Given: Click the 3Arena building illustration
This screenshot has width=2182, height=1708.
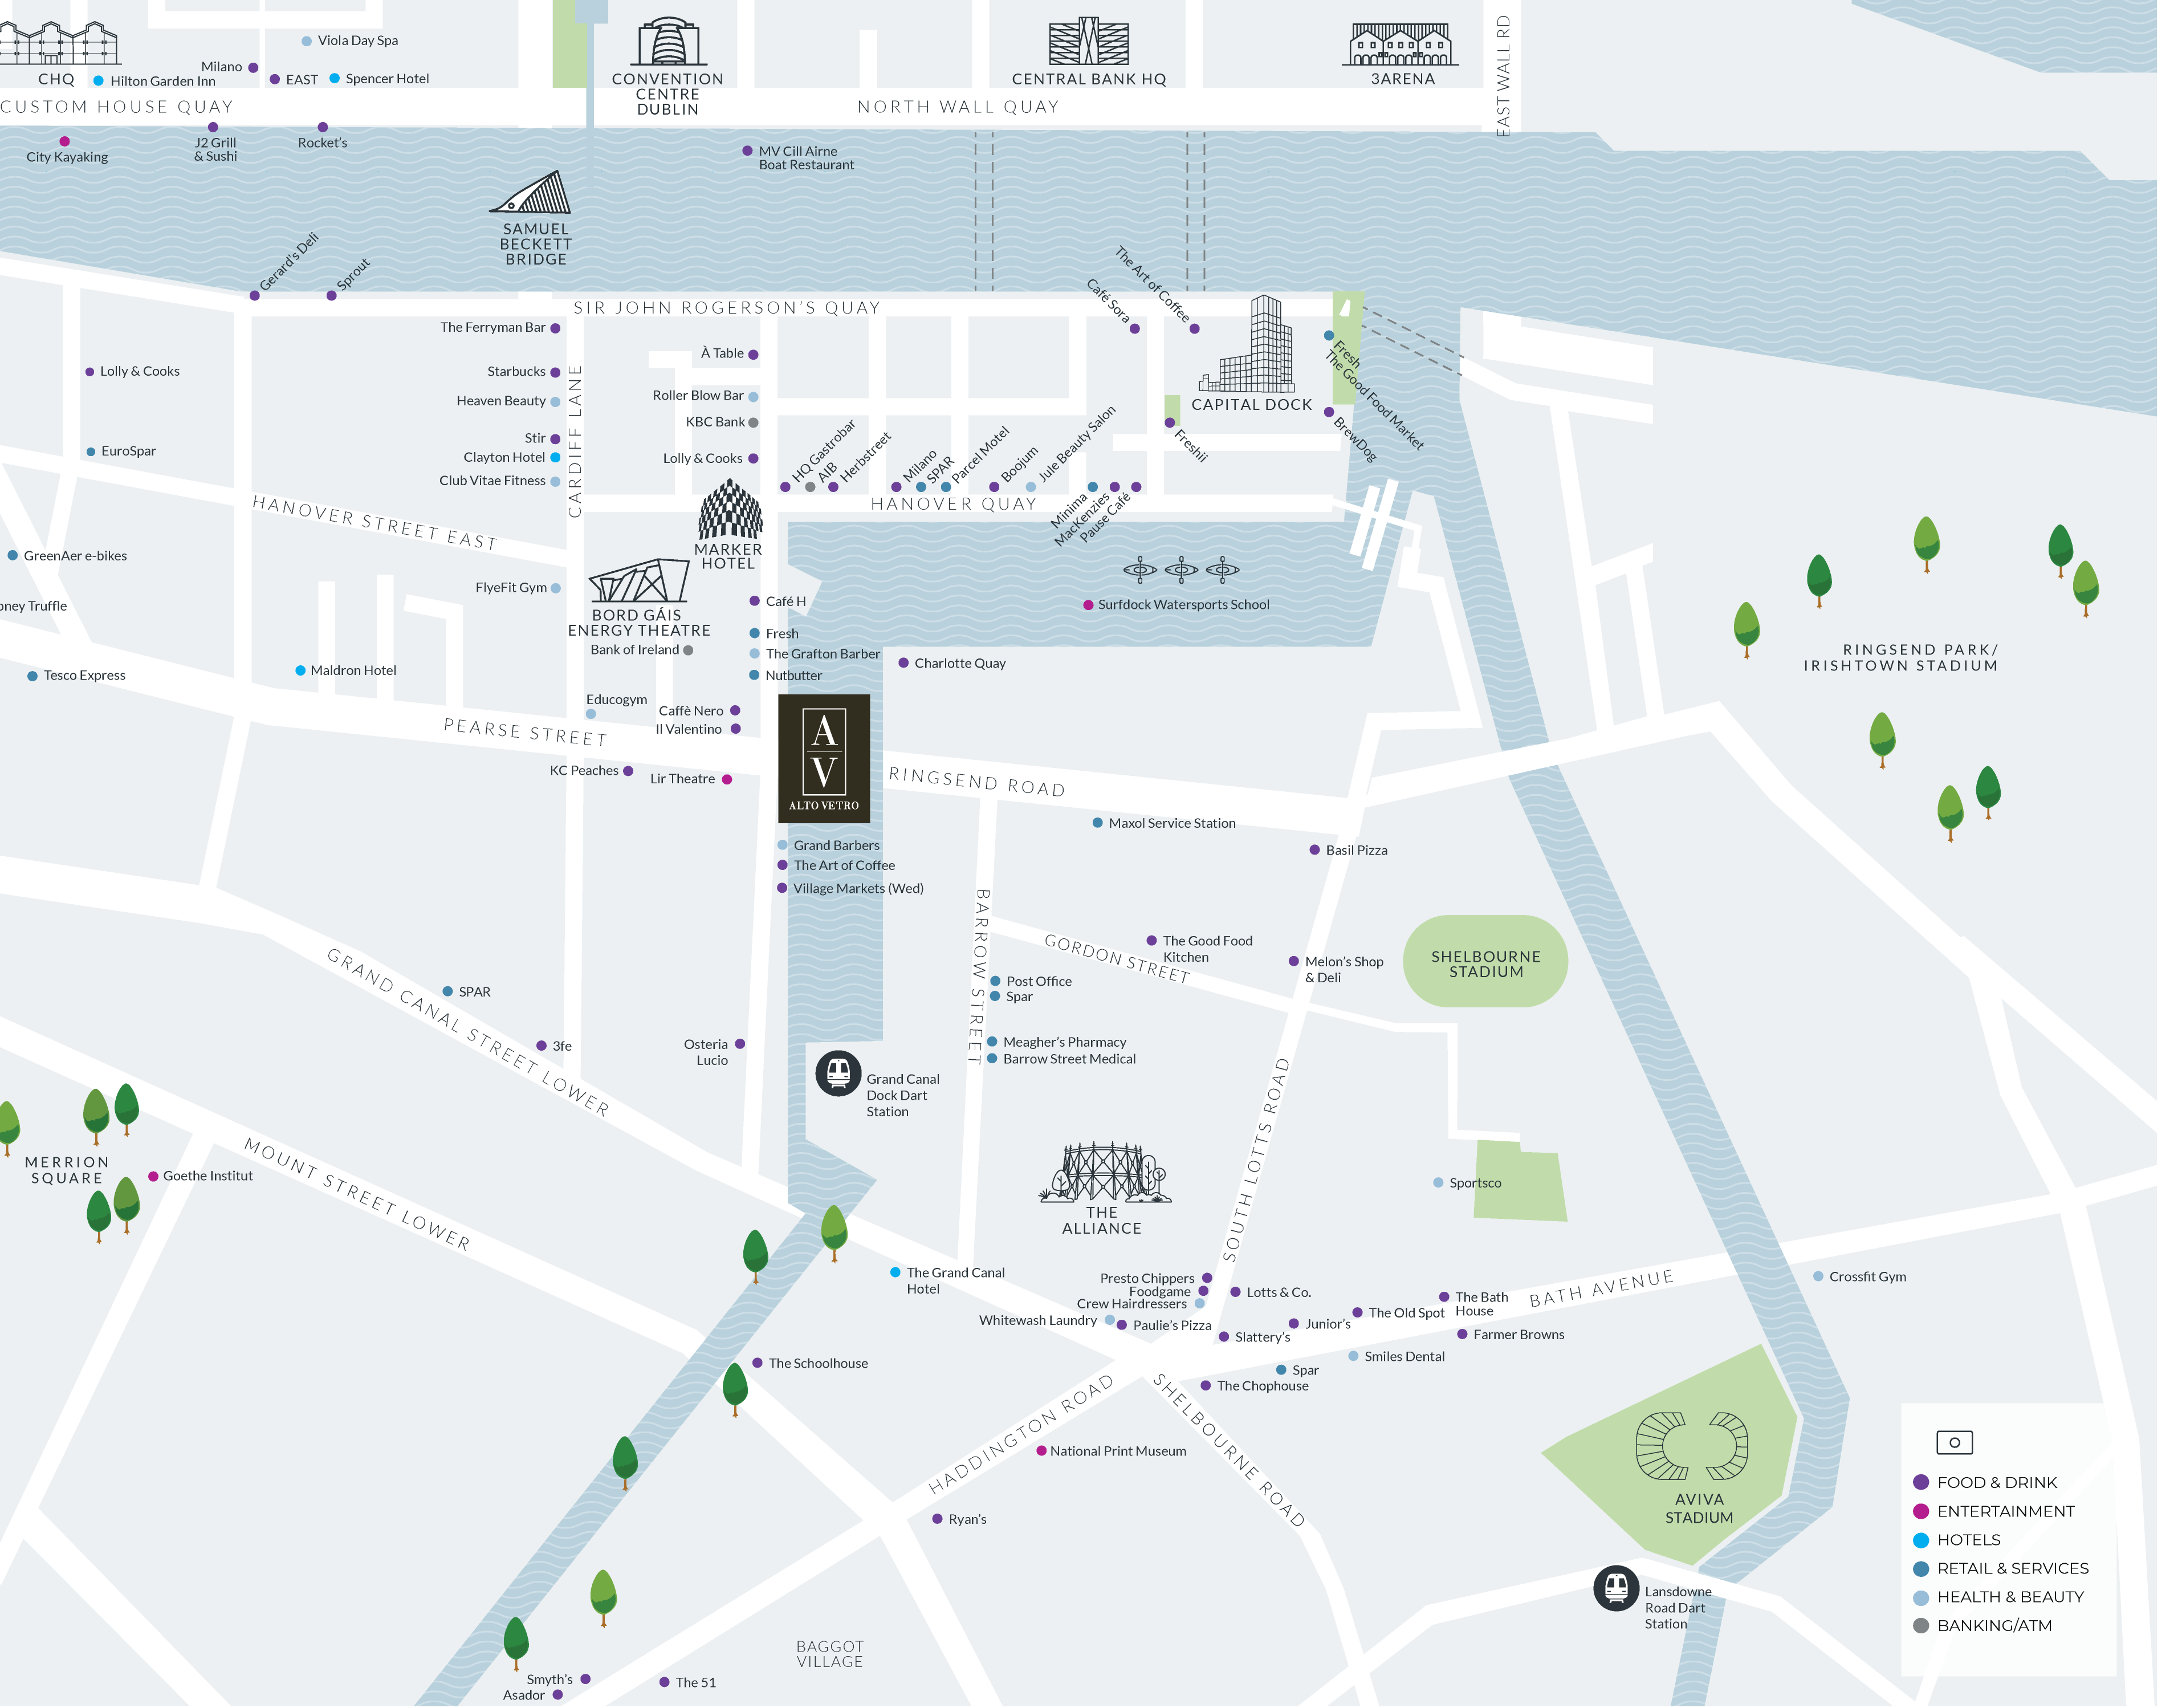Looking at the screenshot, I should coord(1417,45).
